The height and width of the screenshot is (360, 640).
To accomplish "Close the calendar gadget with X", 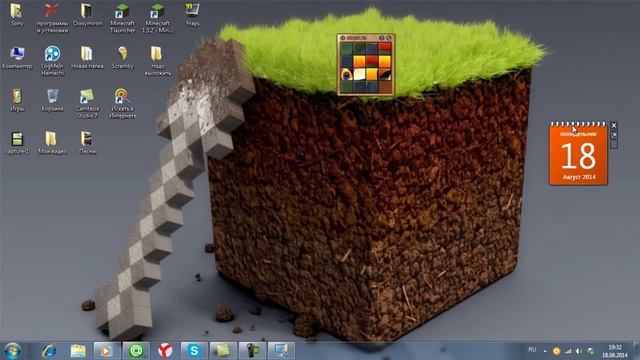I will pos(614,125).
